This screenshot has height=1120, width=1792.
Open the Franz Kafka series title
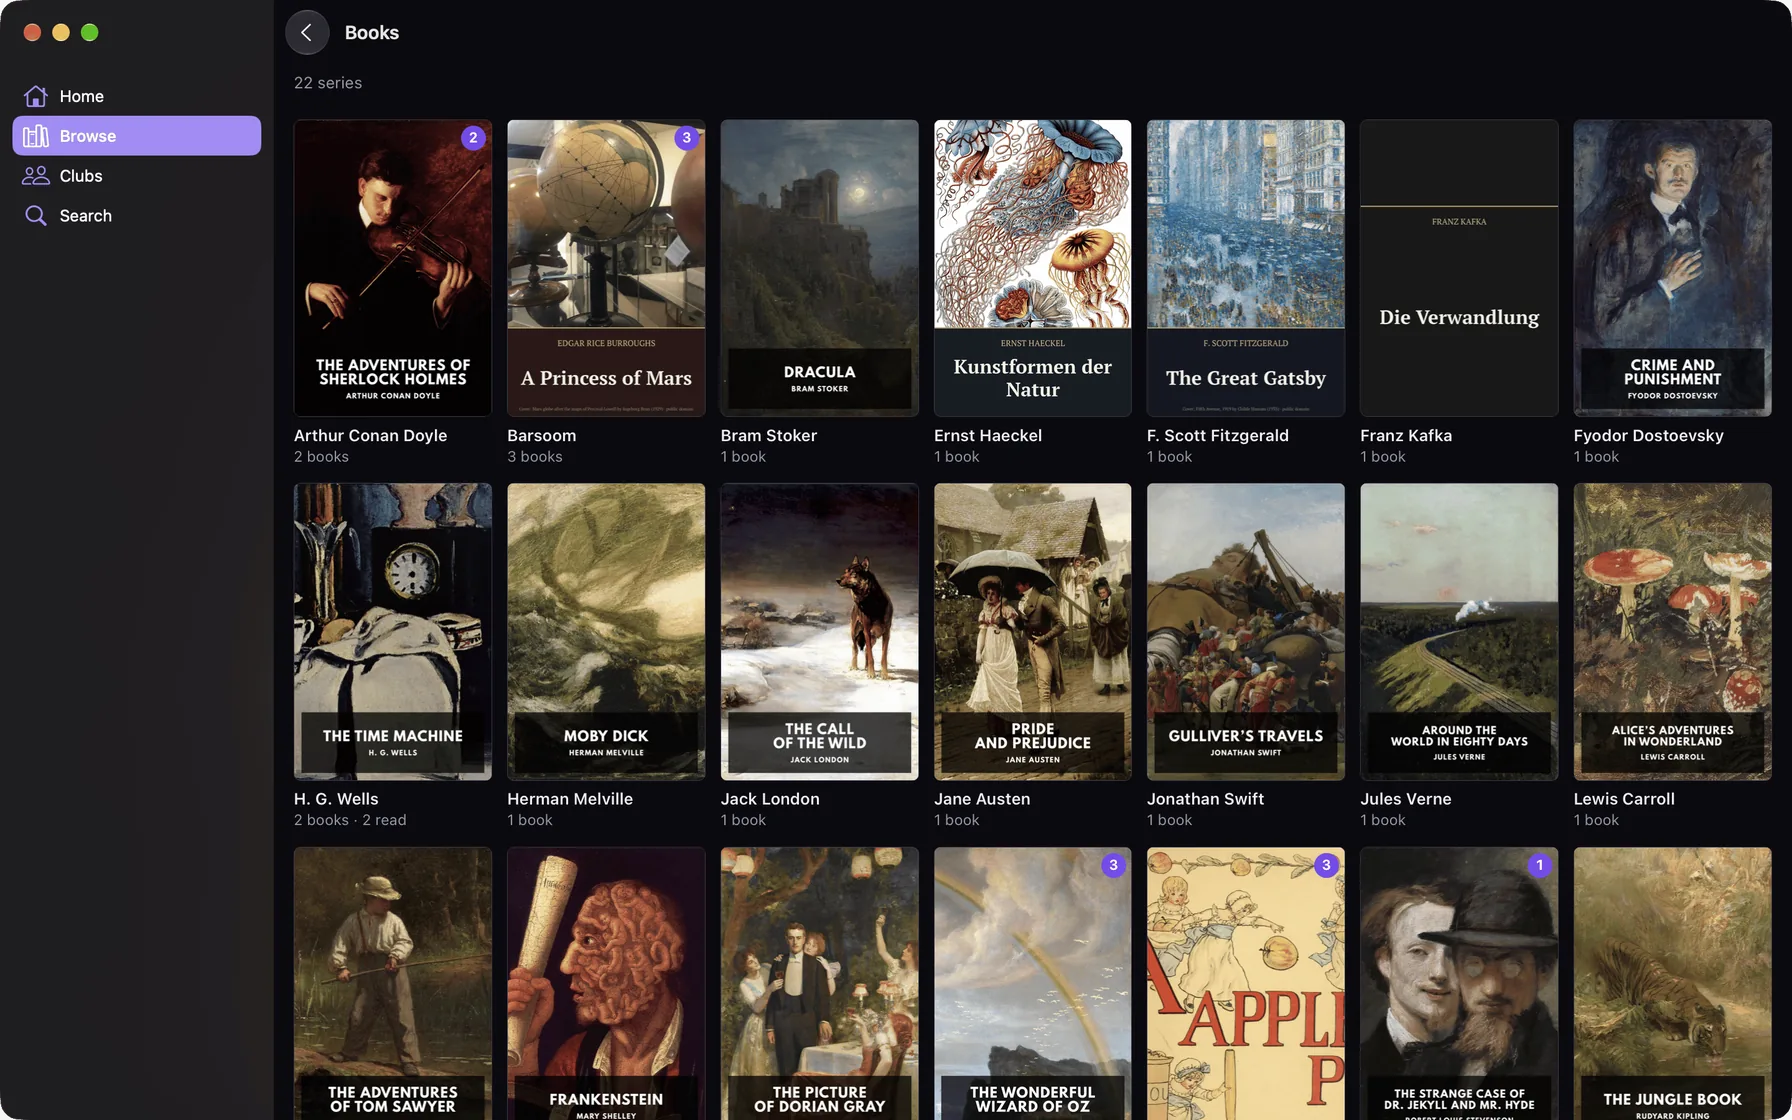coord(1405,436)
